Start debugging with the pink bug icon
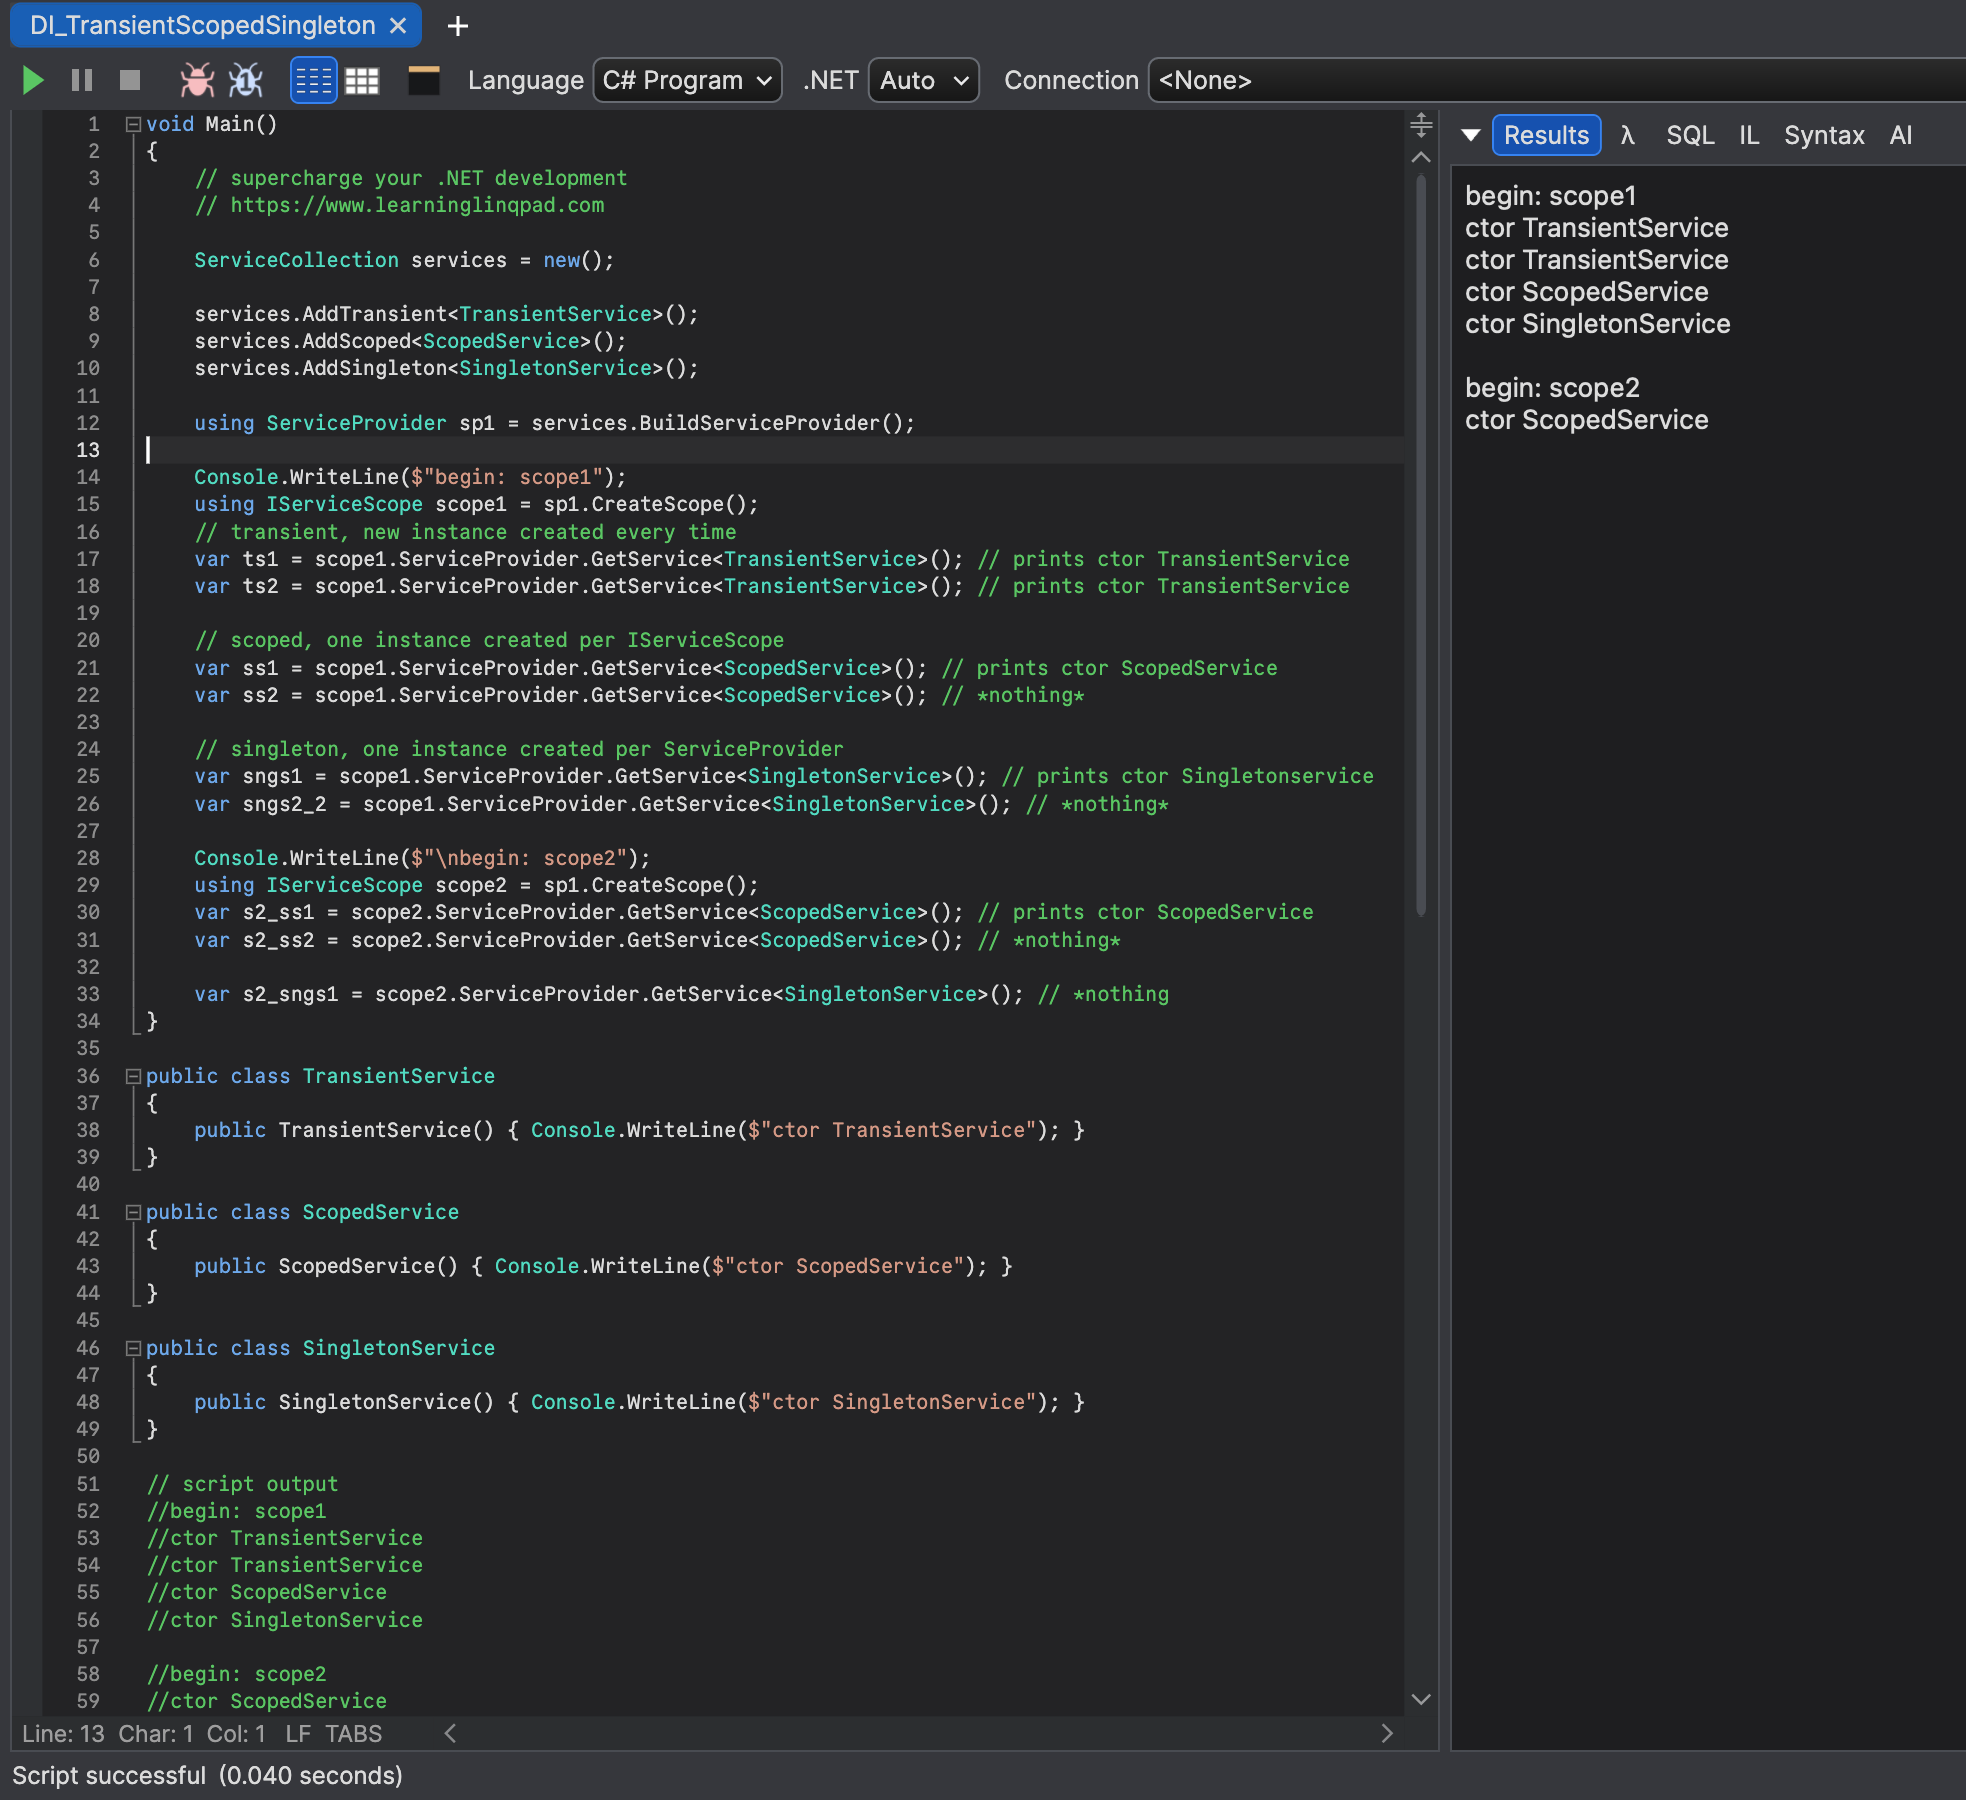This screenshot has width=1966, height=1800. click(x=197, y=81)
